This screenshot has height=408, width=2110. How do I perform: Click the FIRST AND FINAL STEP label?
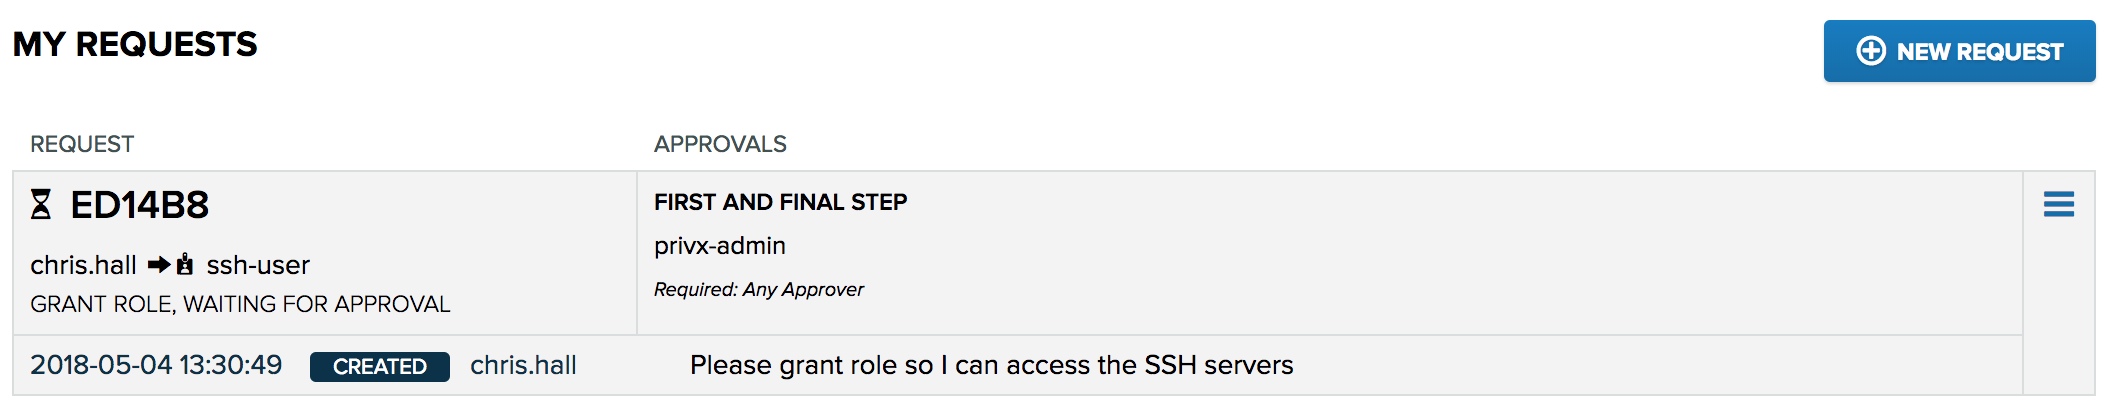[x=780, y=202]
